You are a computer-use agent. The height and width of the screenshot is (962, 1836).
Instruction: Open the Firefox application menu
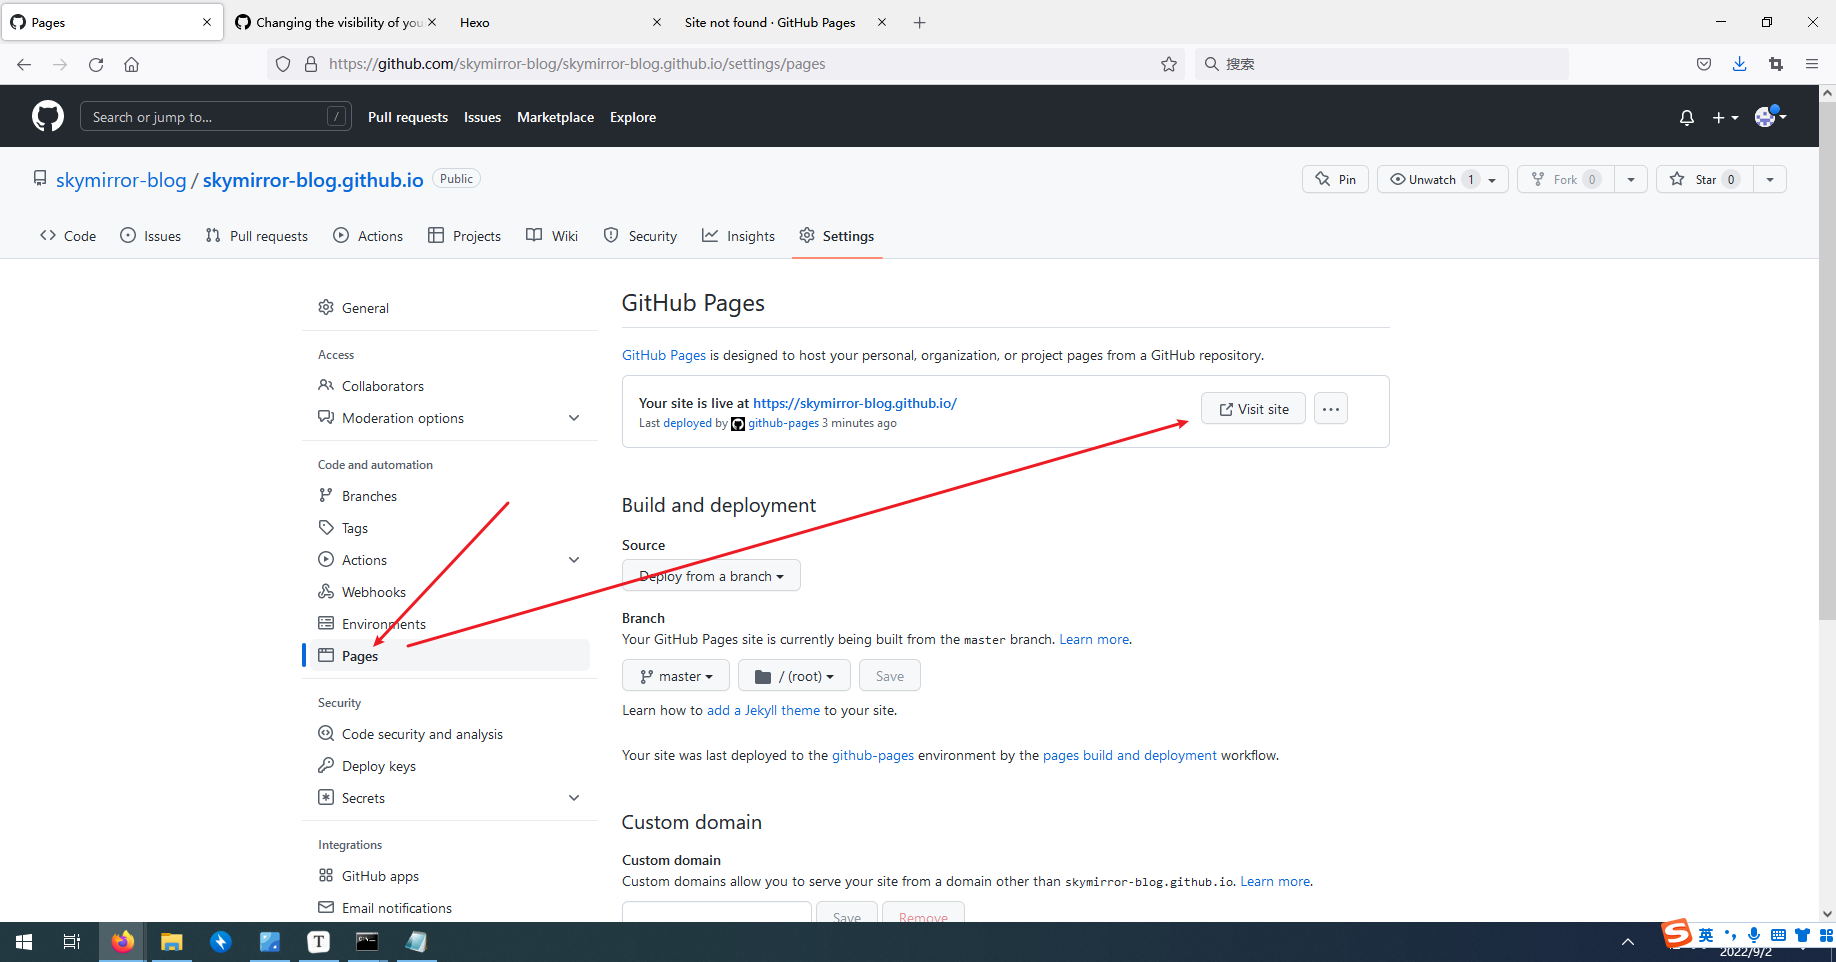[1812, 64]
